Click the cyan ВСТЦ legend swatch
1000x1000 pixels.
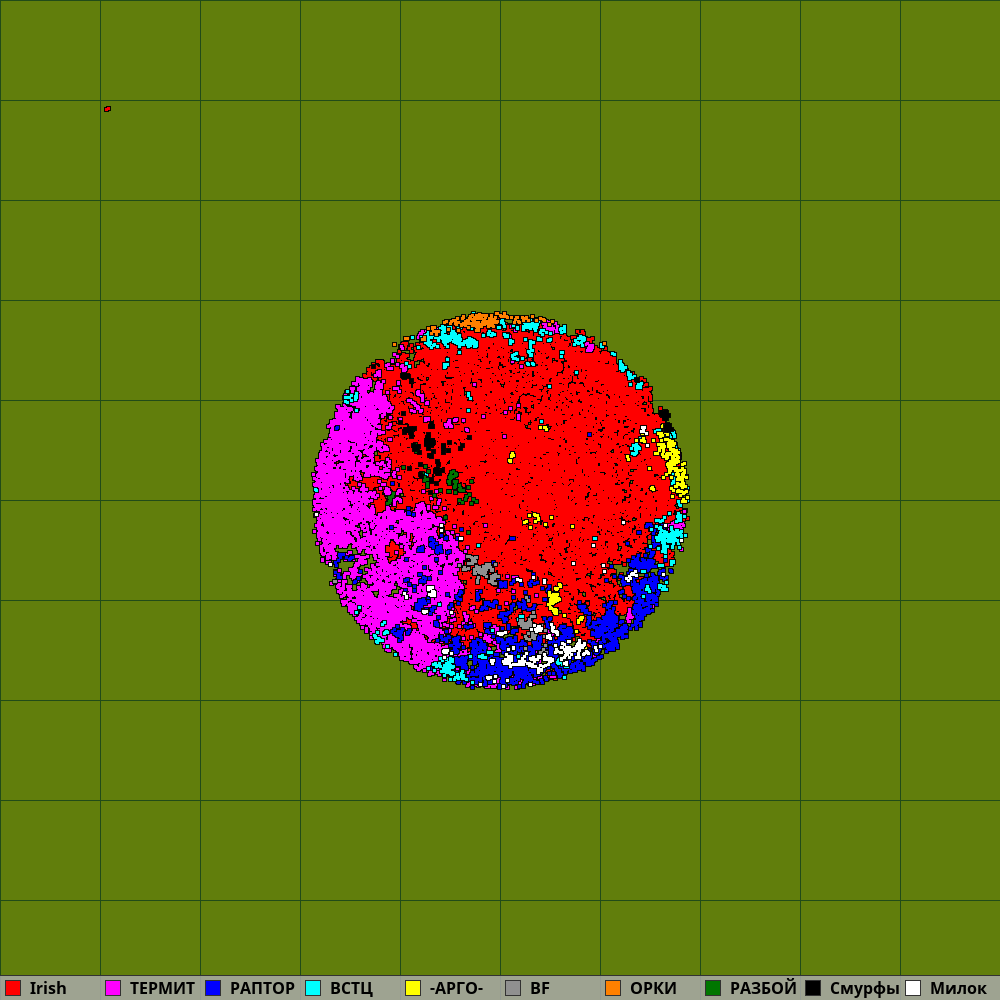click(313, 988)
